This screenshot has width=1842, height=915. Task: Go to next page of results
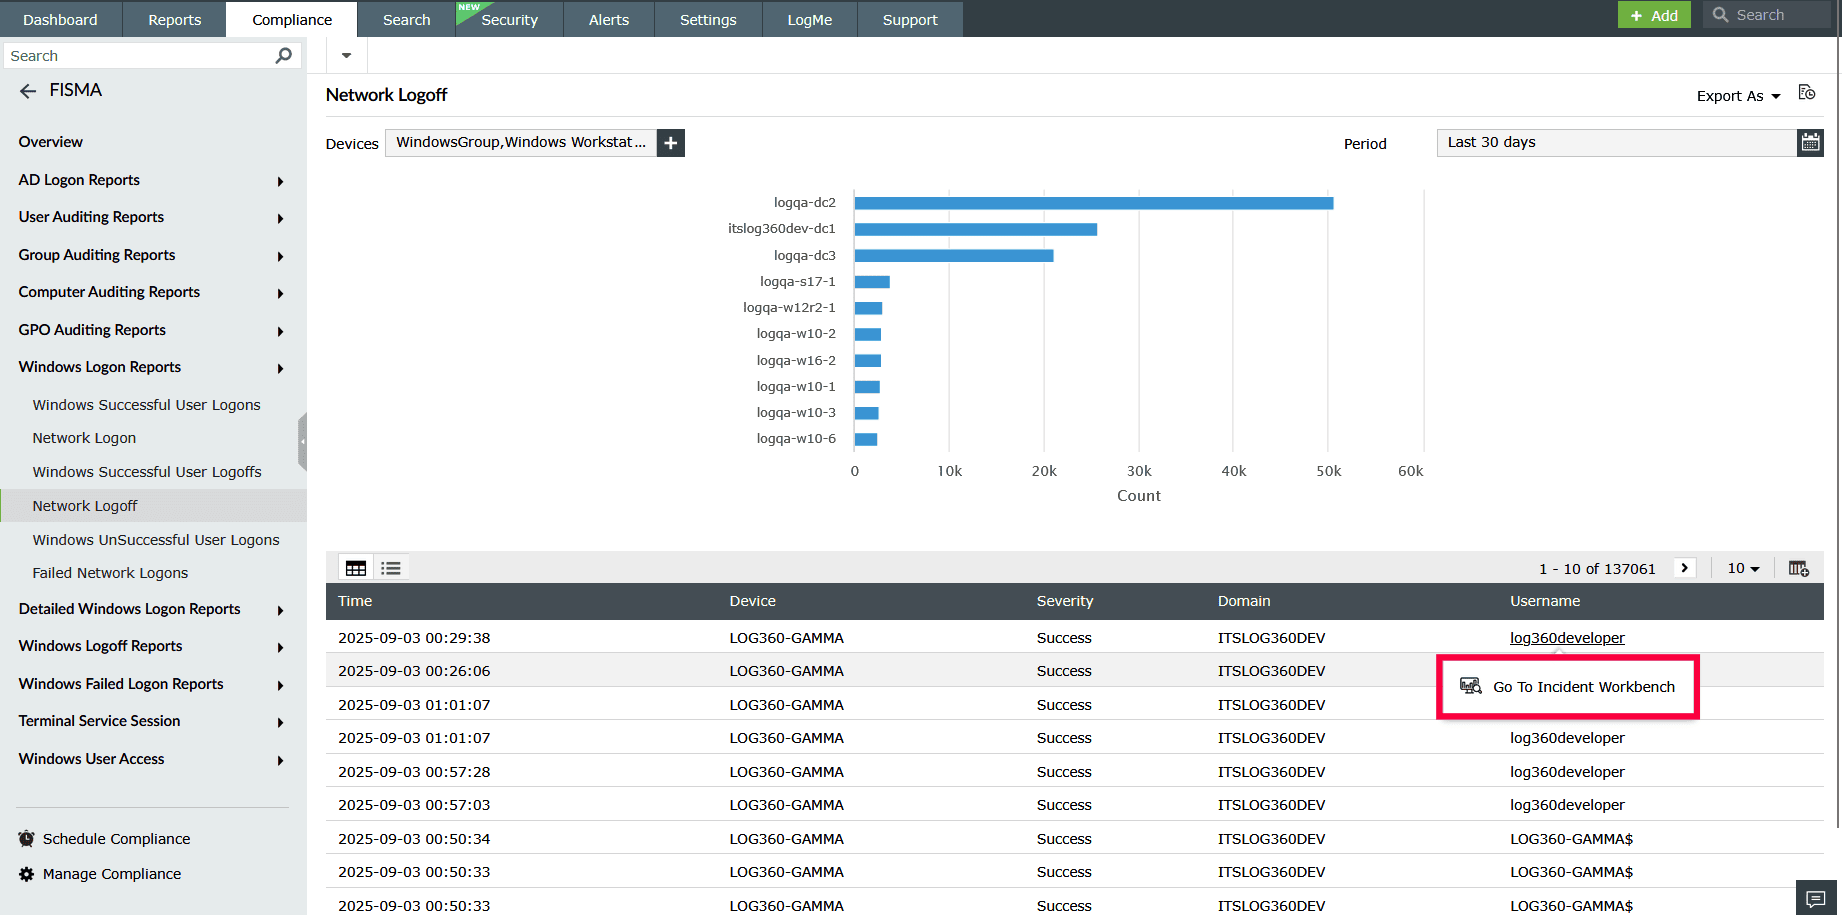pyautogui.click(x=1684, y=568)
